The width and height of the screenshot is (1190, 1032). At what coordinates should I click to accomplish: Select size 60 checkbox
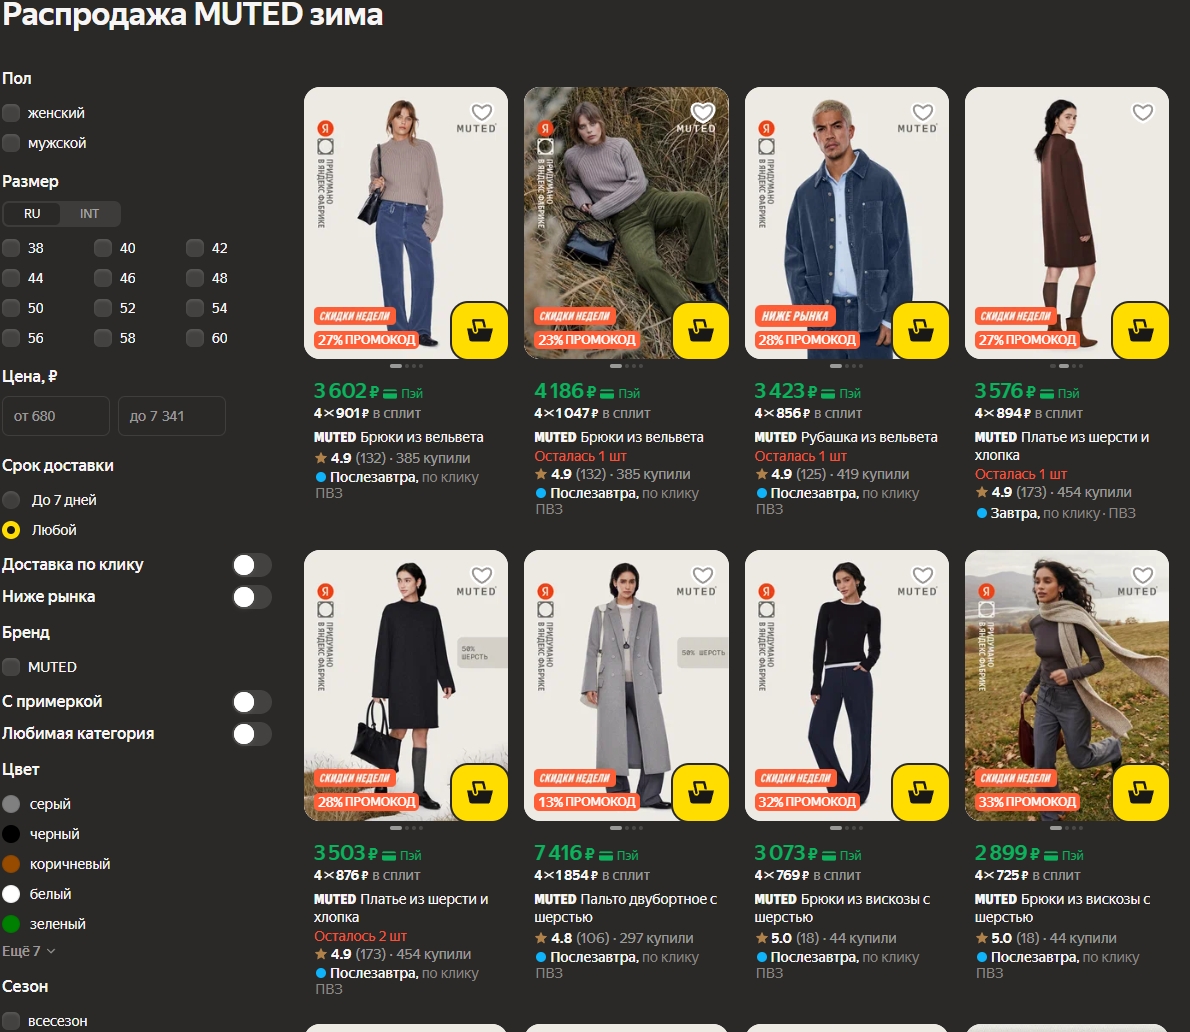pyautogui.click(x=195, y=338)
